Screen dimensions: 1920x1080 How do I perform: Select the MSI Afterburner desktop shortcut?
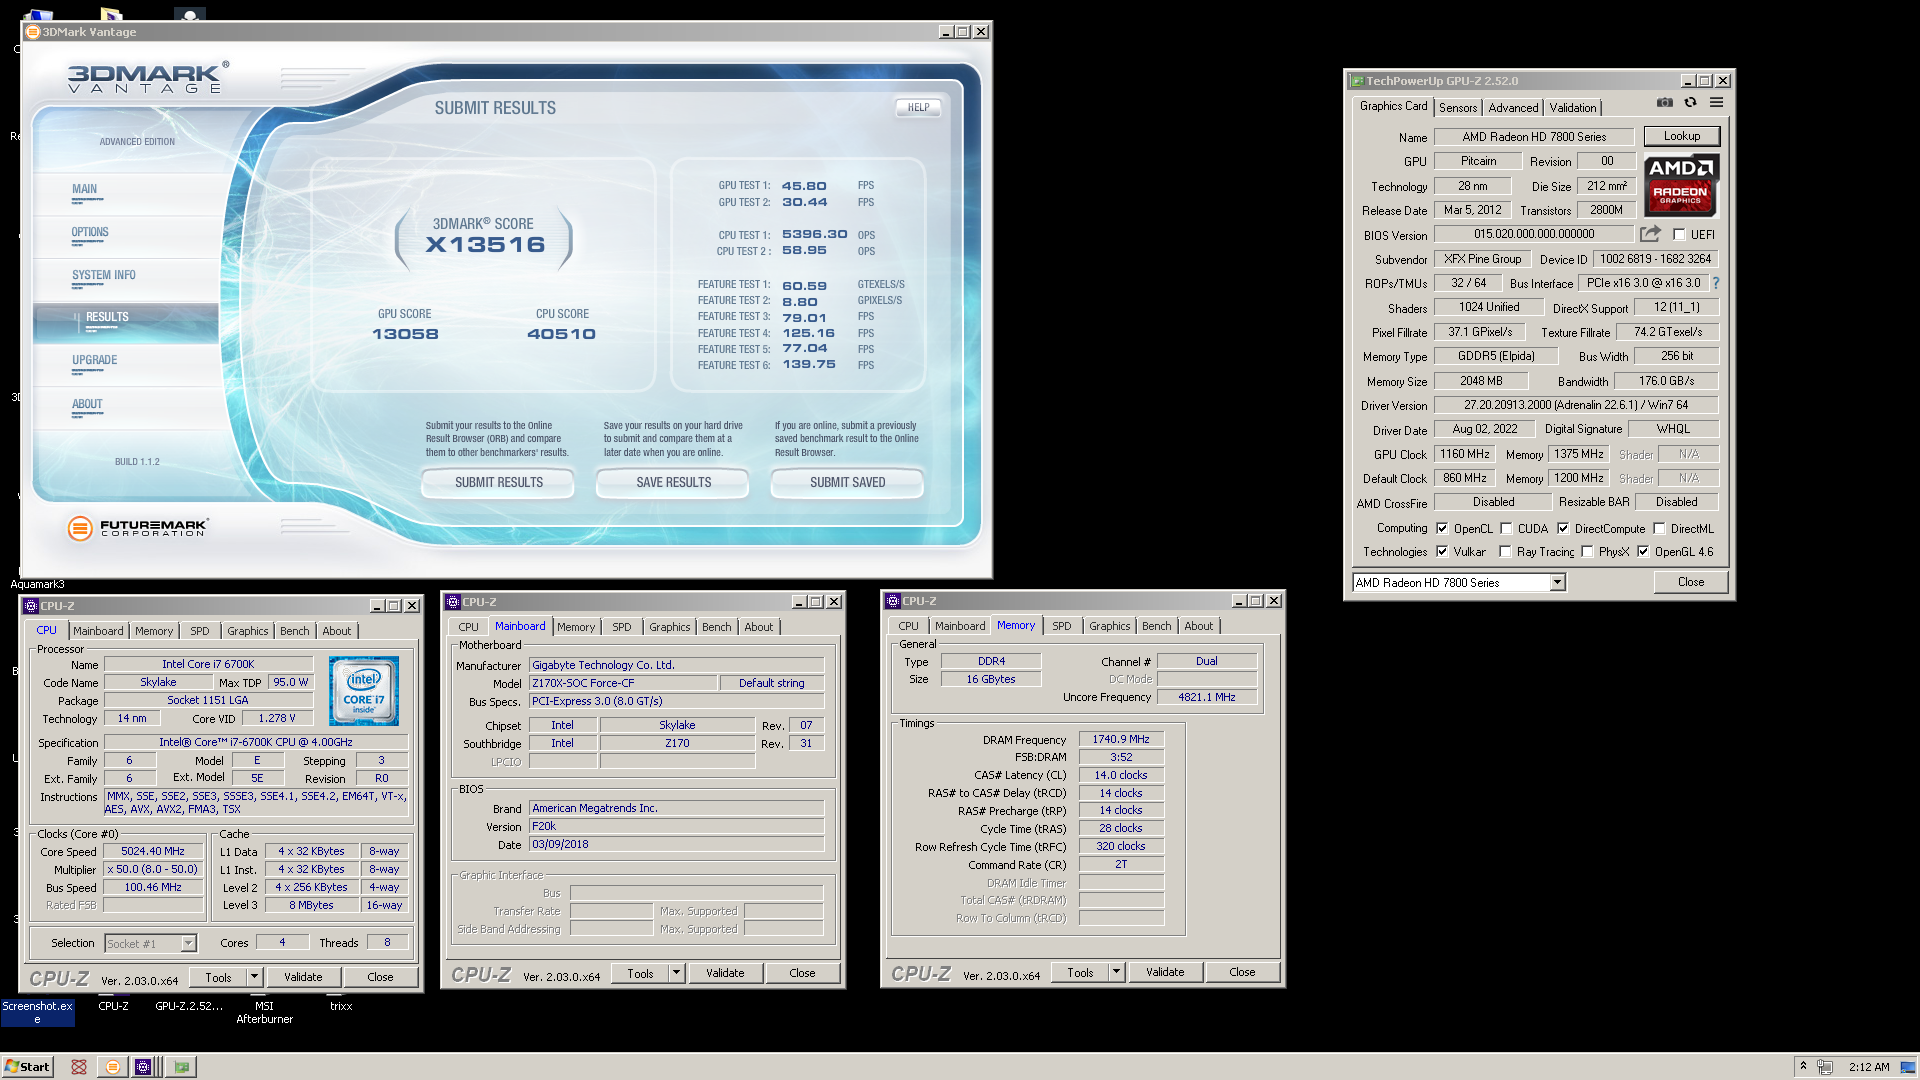(x=264, y=1013)
